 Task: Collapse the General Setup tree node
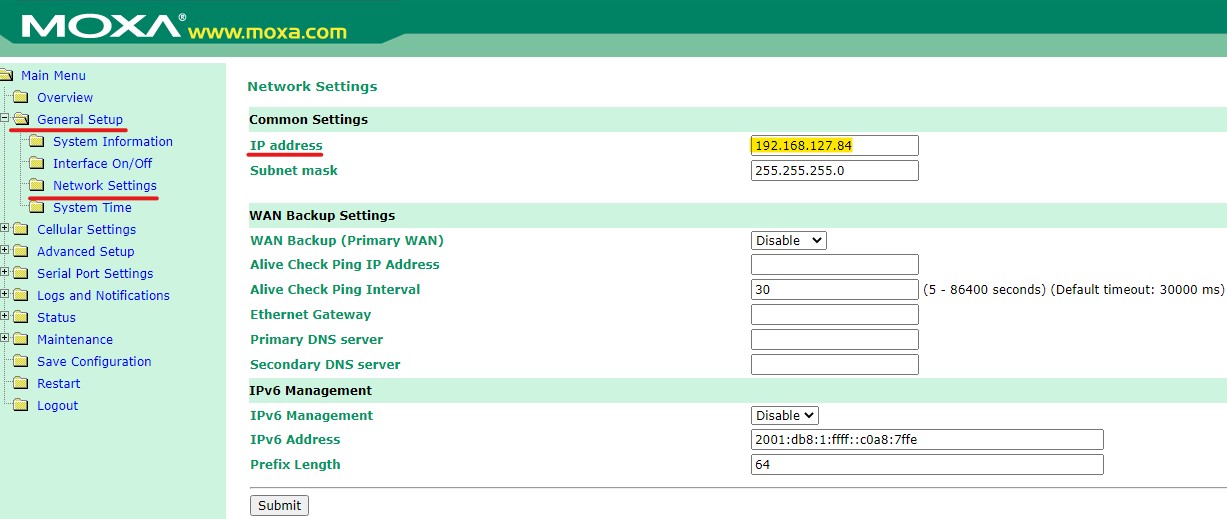[x=5, y=119]
